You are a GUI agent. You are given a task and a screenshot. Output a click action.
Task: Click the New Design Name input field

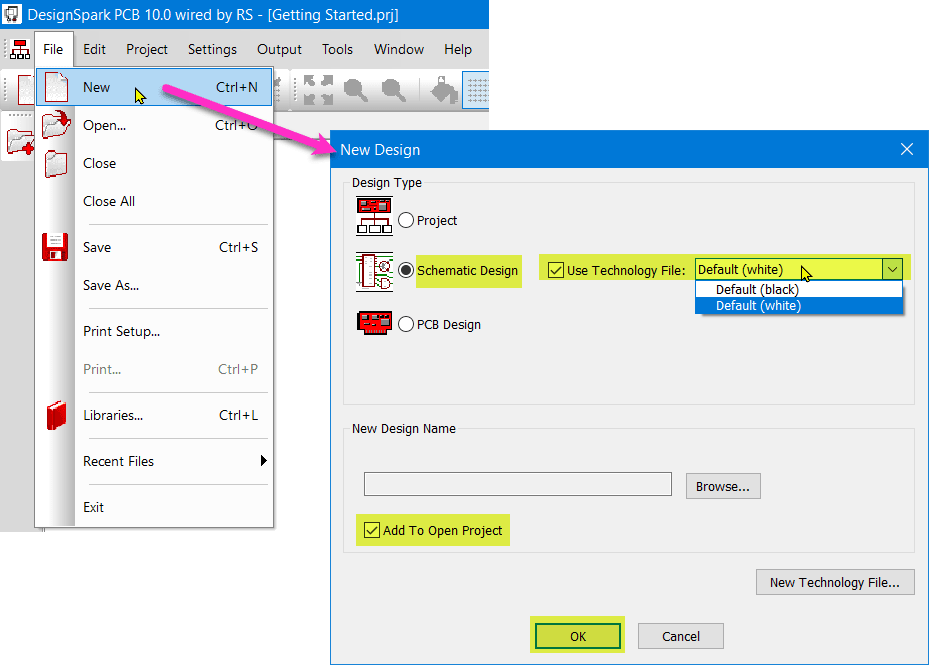(518, 484)
